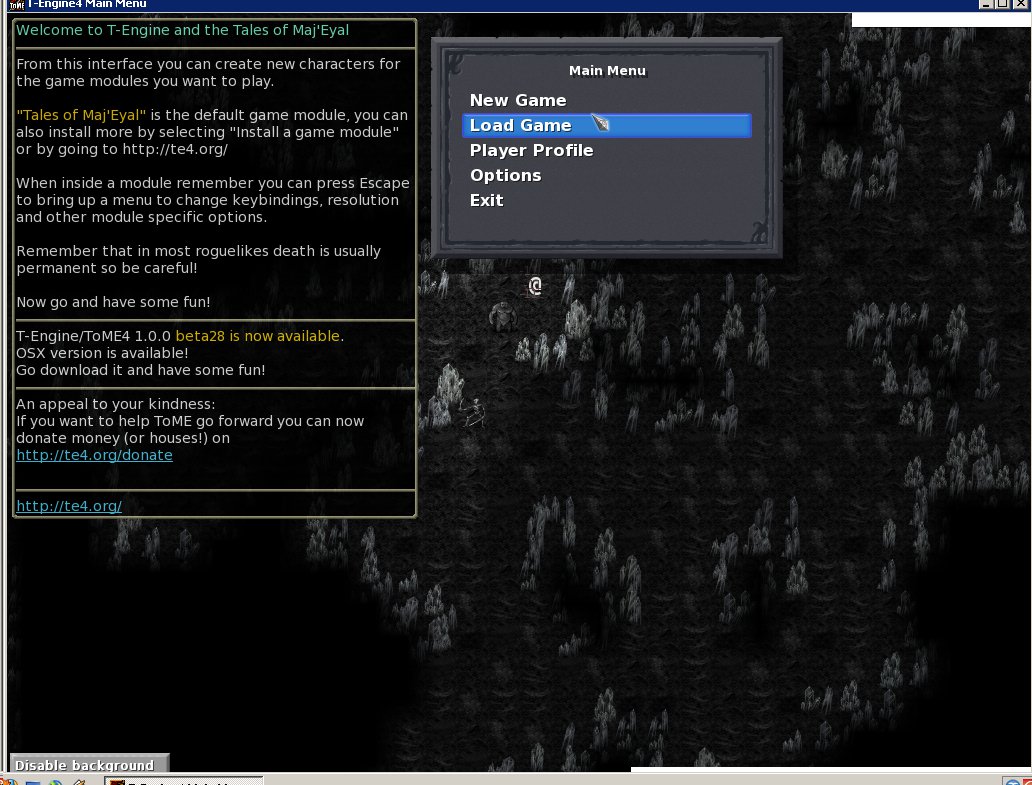The height and width of the screenshot is (785, 1032).
Task: Follow the http://te4.org/ homepage link
Action: pos(69,505)
